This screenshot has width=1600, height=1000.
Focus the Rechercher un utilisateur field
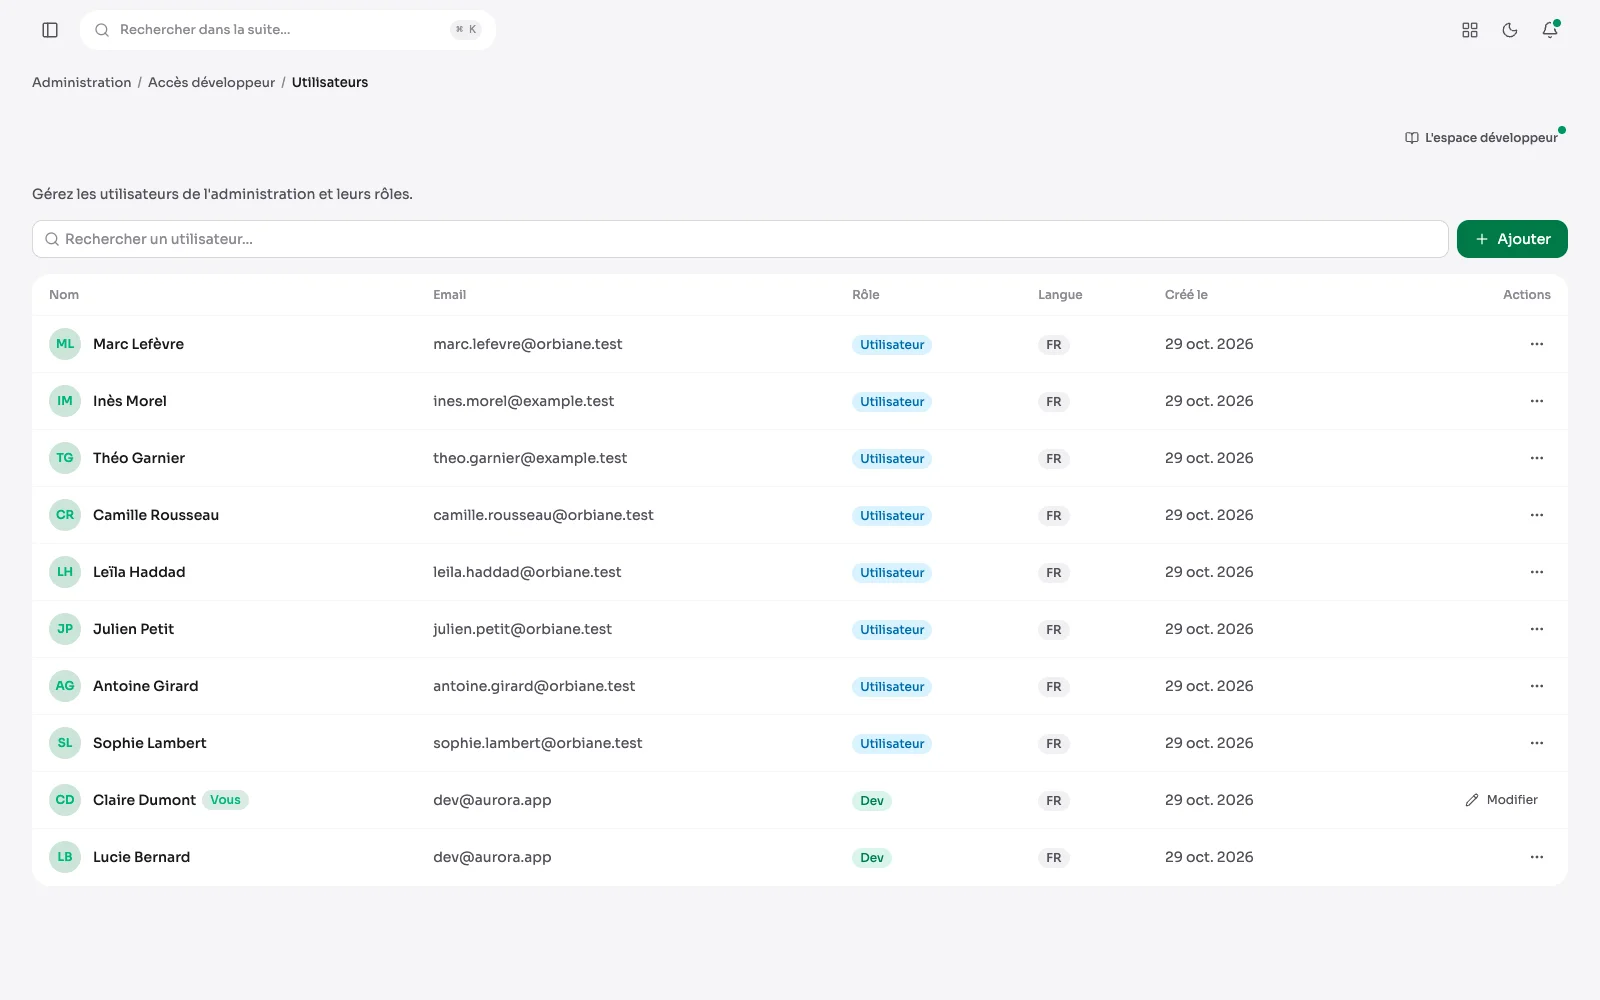[x=740, y=239]
